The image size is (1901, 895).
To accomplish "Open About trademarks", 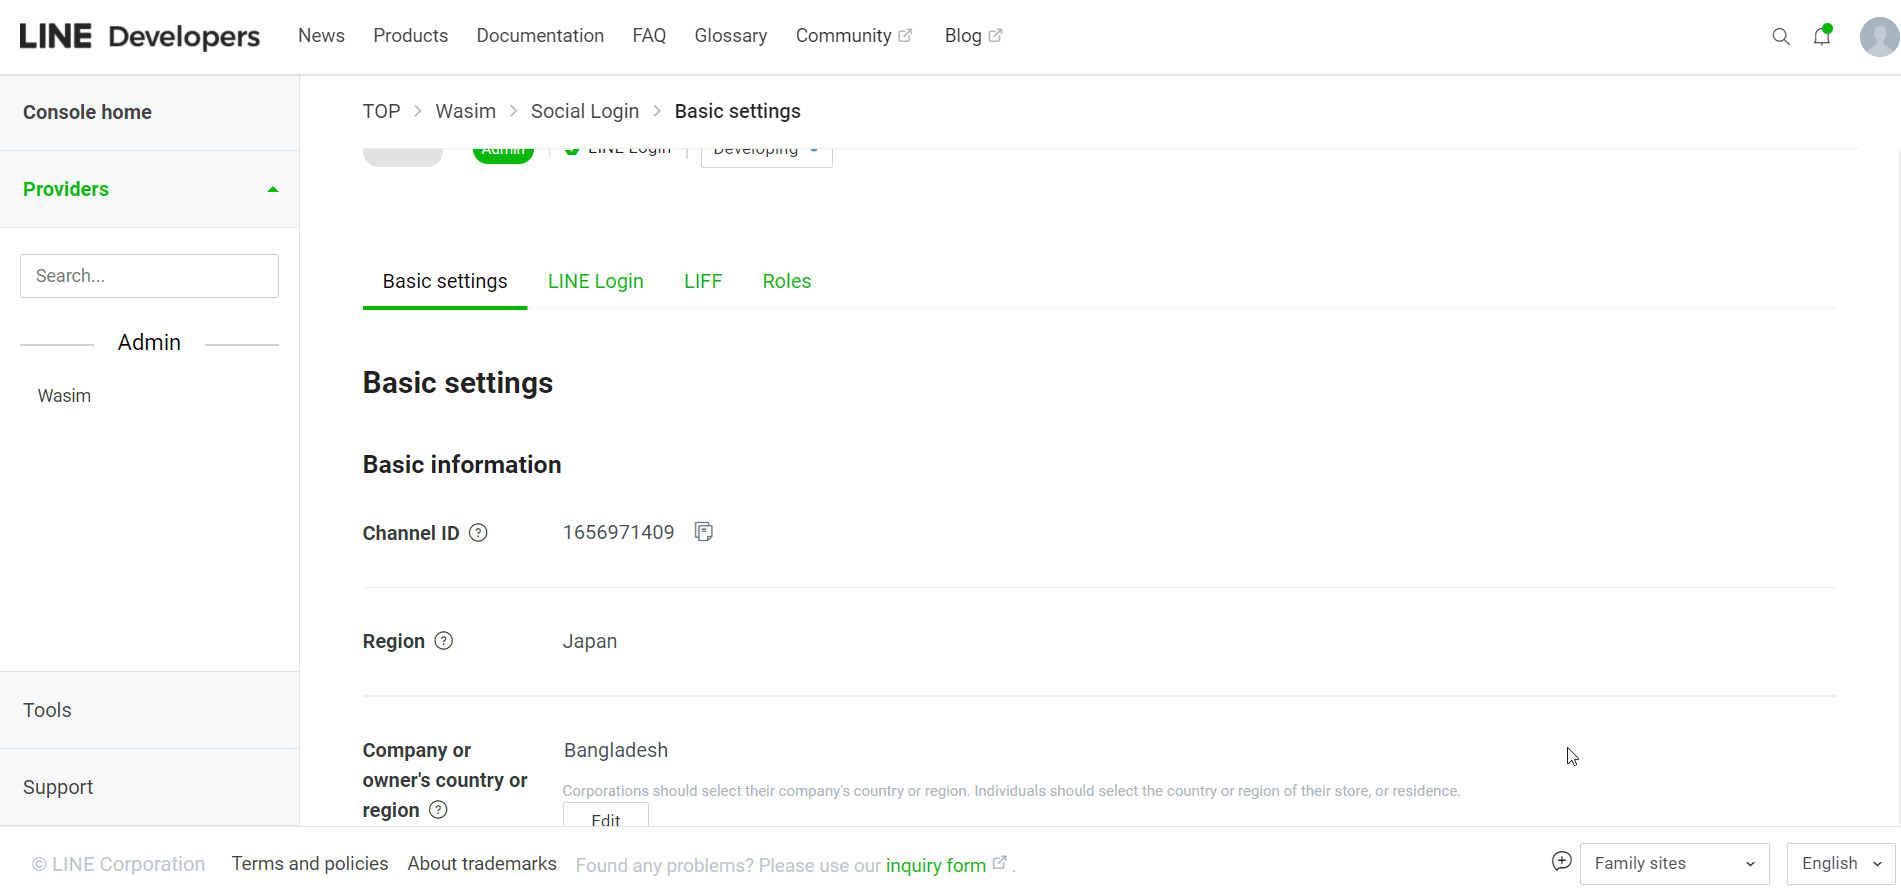I will (482, 864).
